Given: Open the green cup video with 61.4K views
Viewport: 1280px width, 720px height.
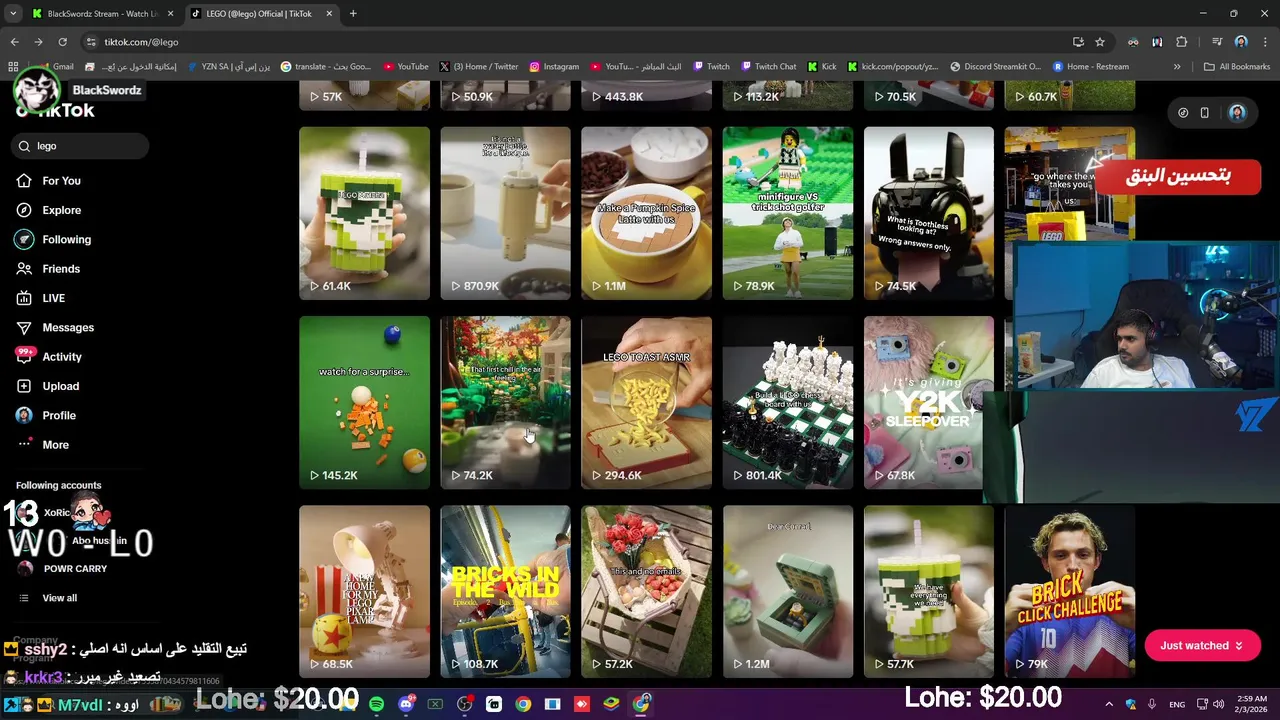Looking at the screenshot, I should pos(364,213).
